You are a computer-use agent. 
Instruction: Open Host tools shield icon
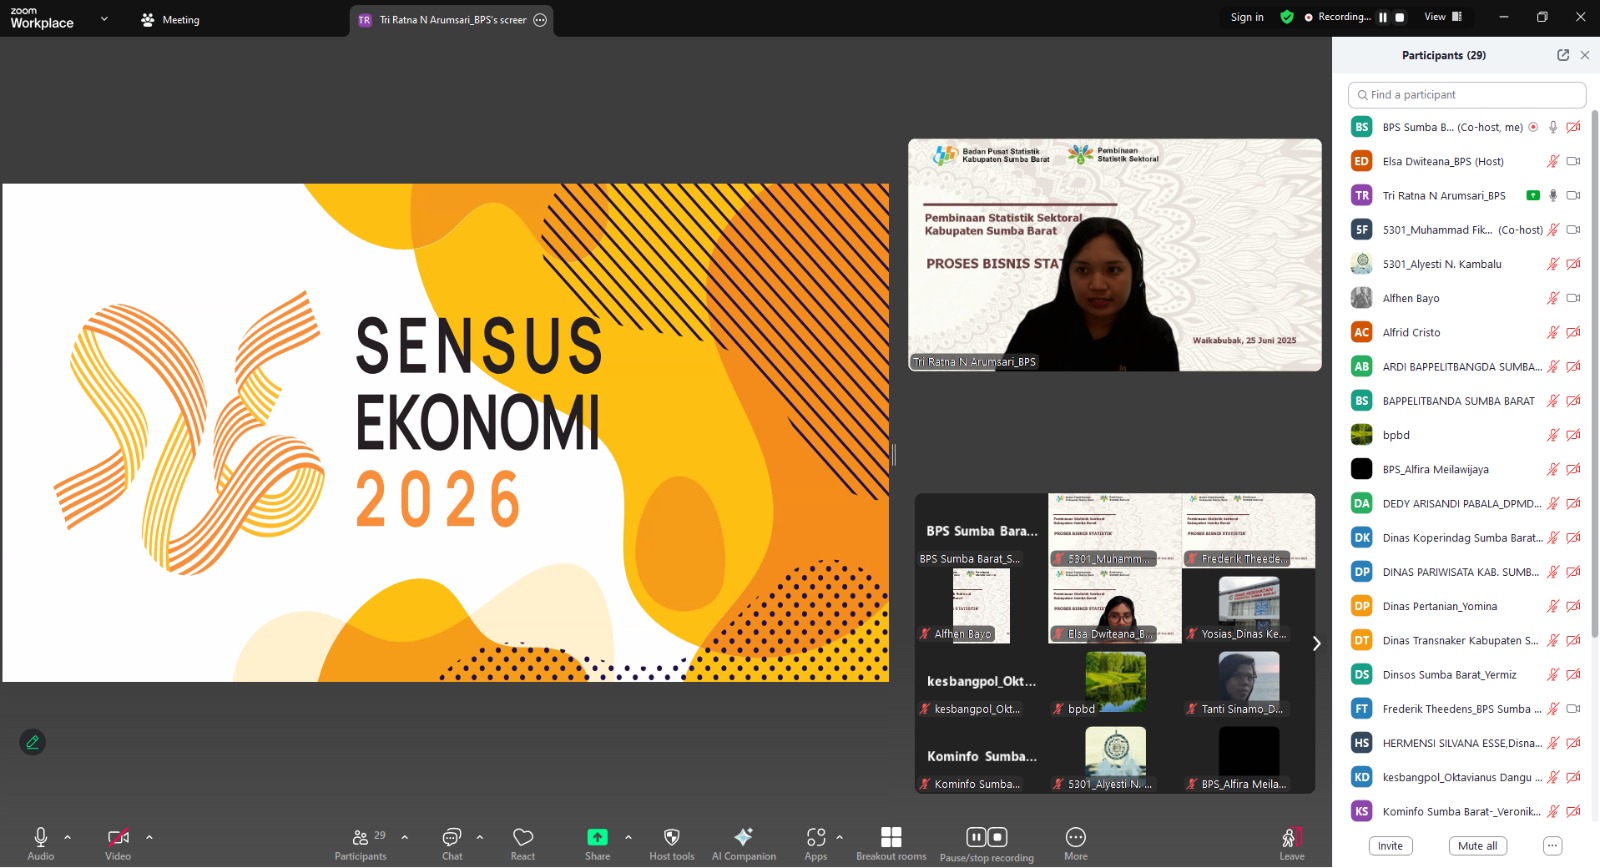click(x=671, y=838)
